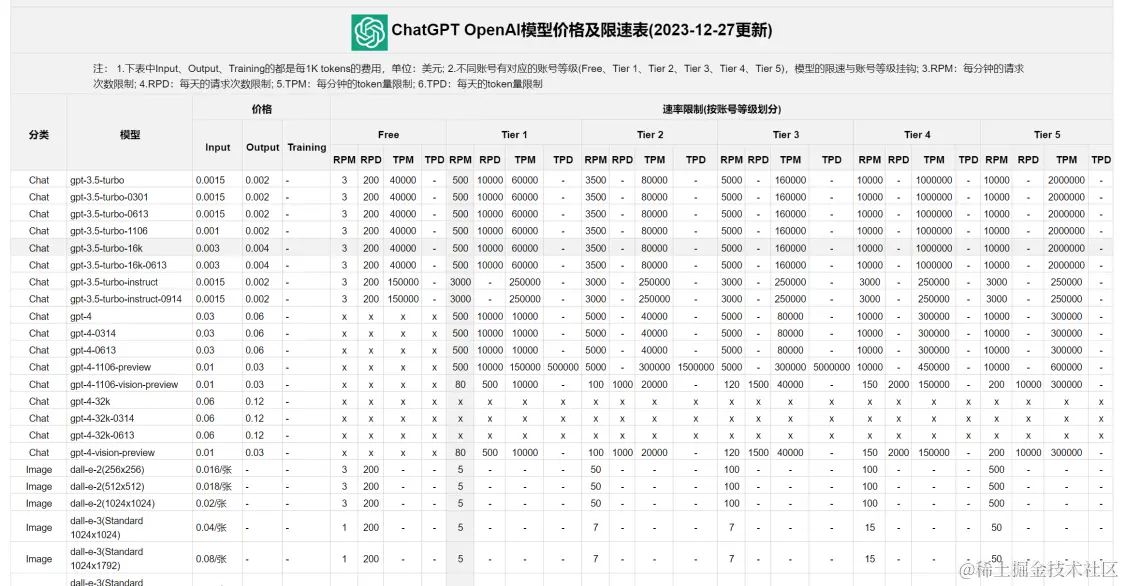This screenshot has width=1125, height=586.
Task: Select model cell 'gpt-4-1106-vision-preview'
Action: 123,384
